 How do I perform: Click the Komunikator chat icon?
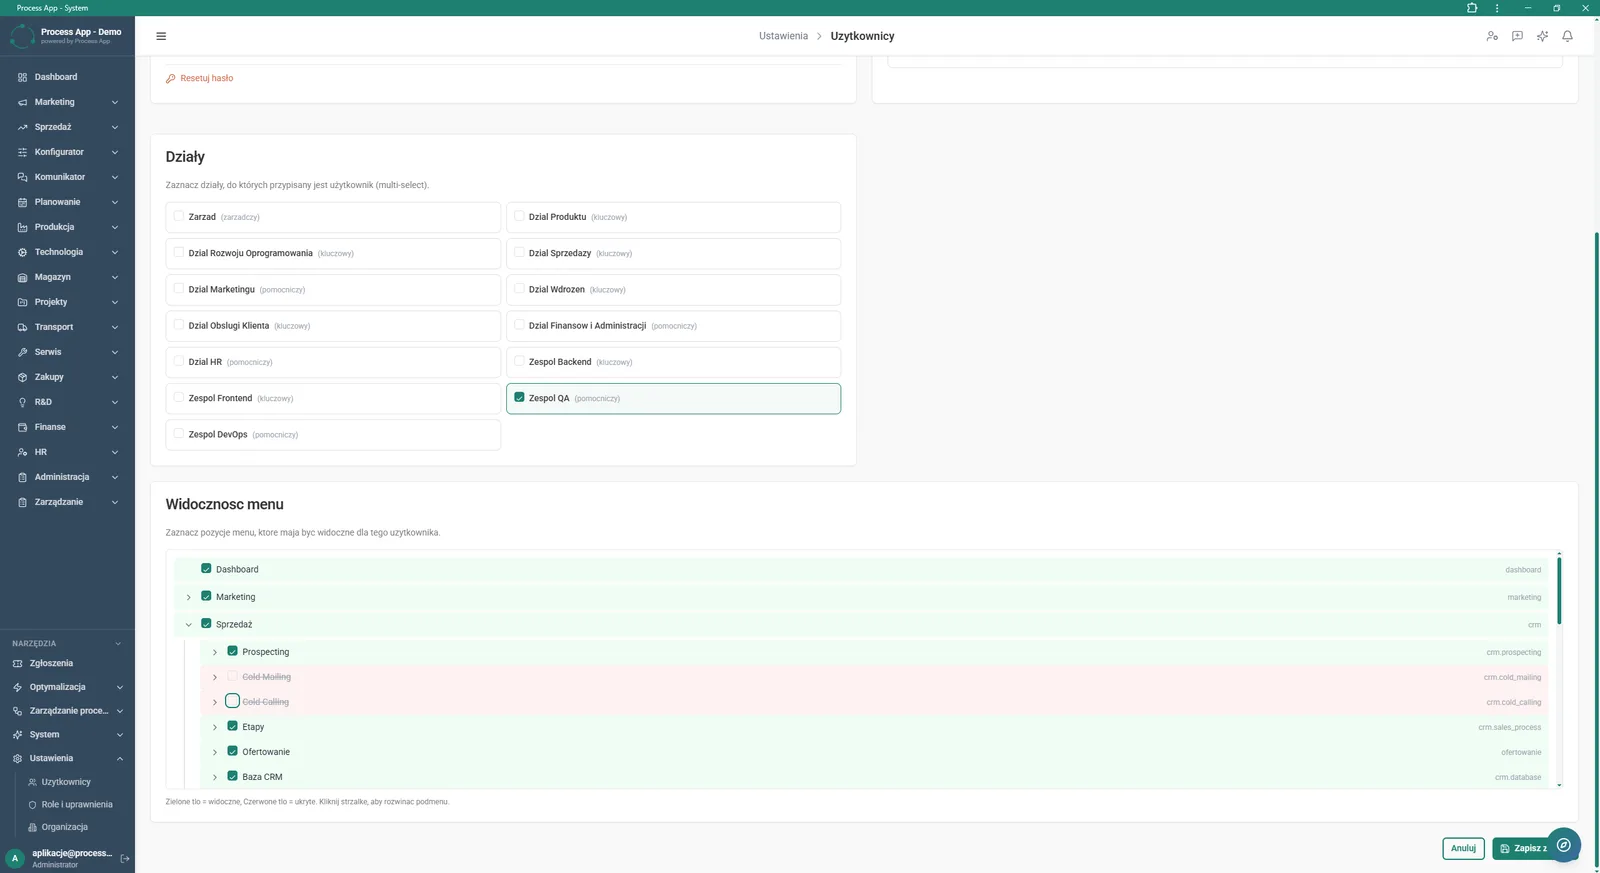tap(22, 177)
